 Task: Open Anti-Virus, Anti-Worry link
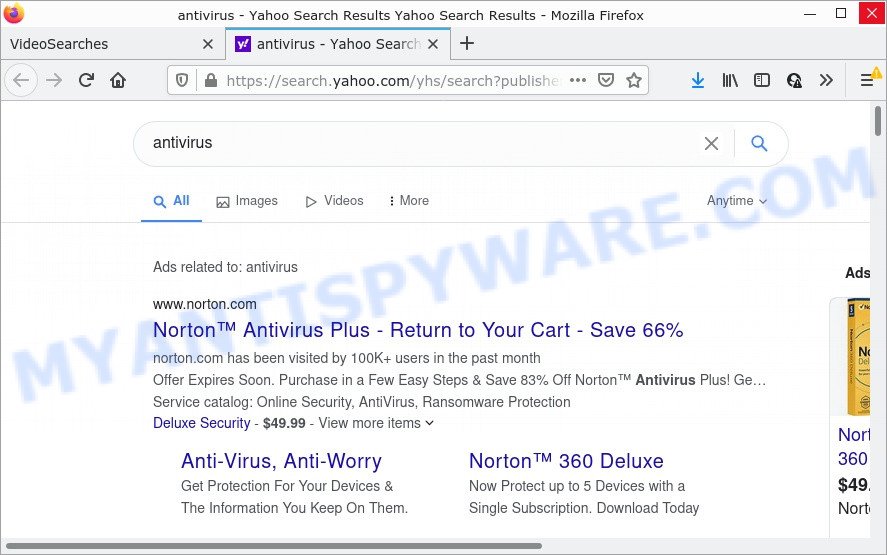tap(281, 461)
